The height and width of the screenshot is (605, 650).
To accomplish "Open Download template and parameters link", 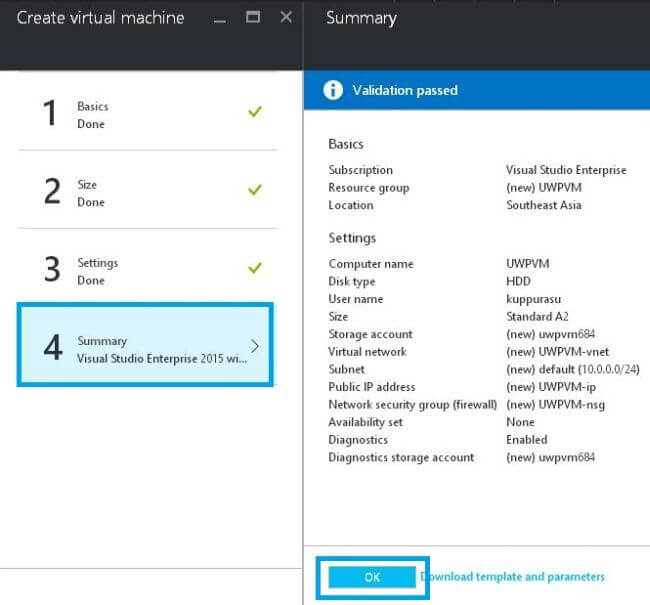I will coord(514,577).
